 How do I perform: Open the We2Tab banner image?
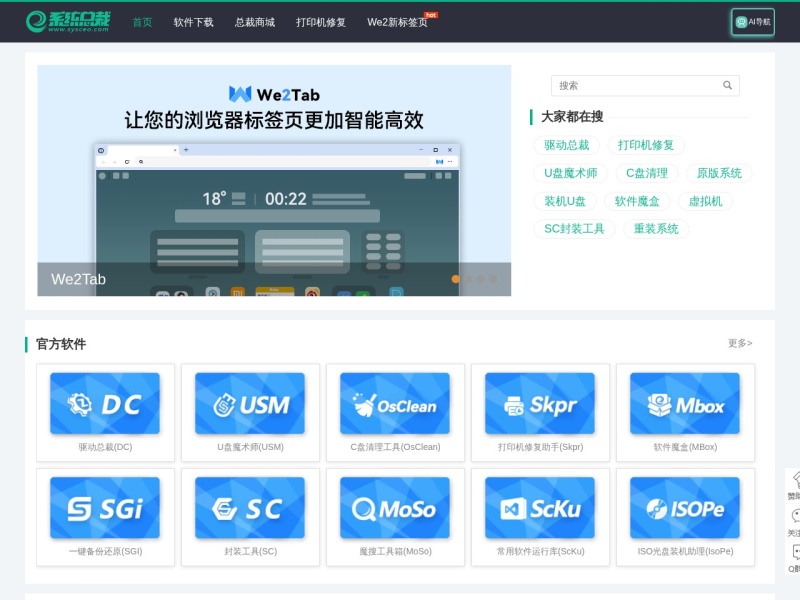tap(274, 180)
